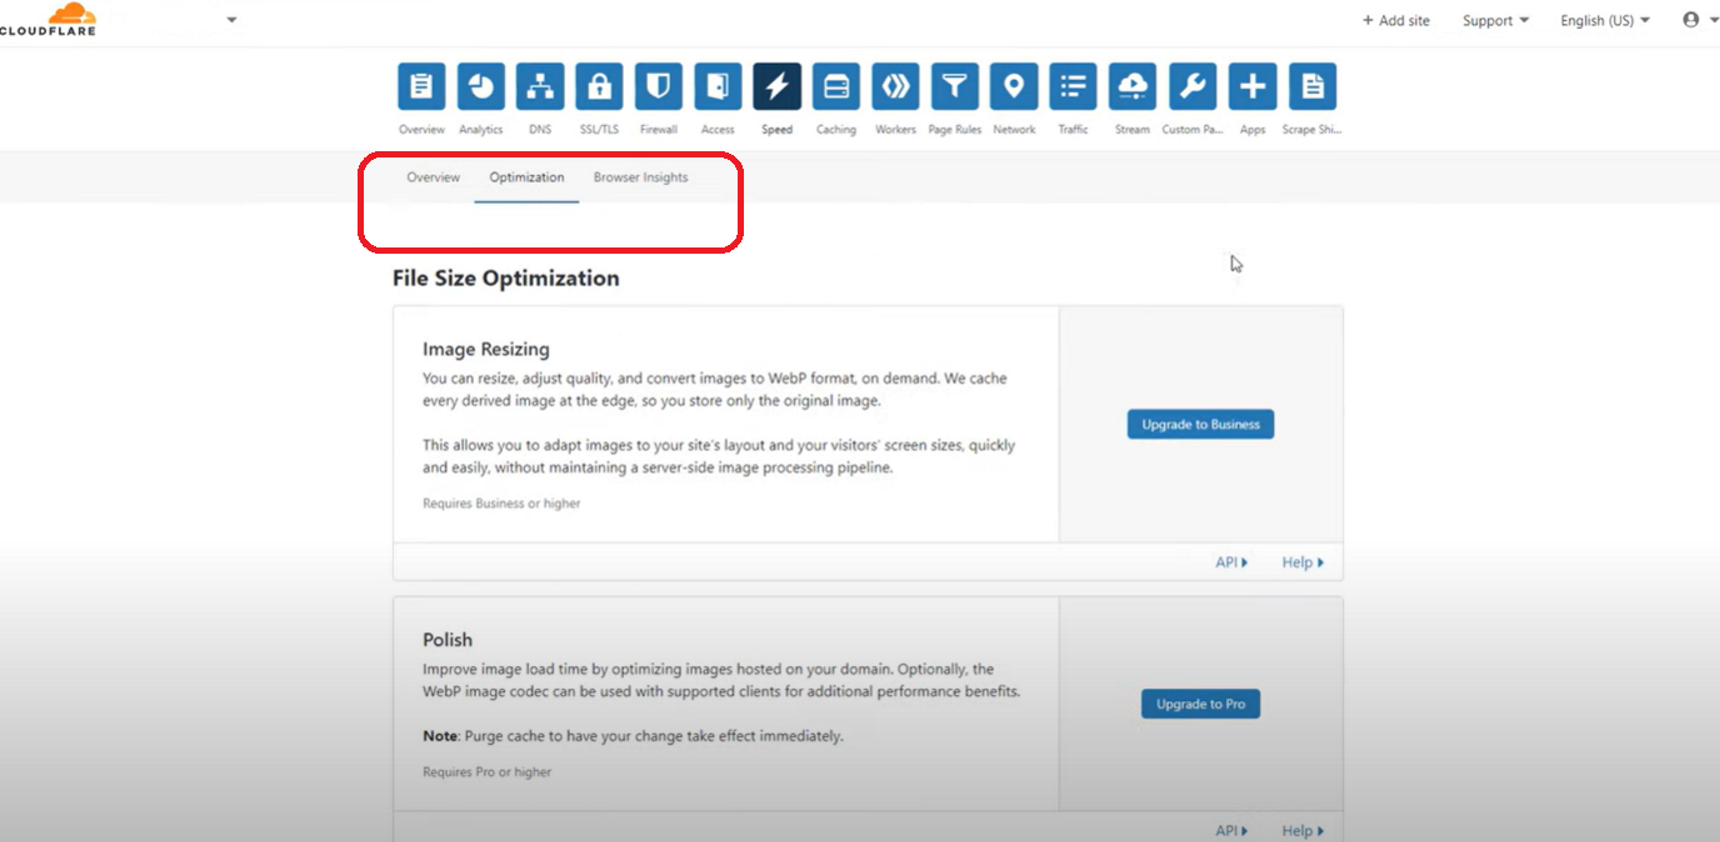Image resolution: width=1720 pixels, height=842 pixels.
Task: Click the Upgrade to Pro button
Action: (x=1200, y=704)
